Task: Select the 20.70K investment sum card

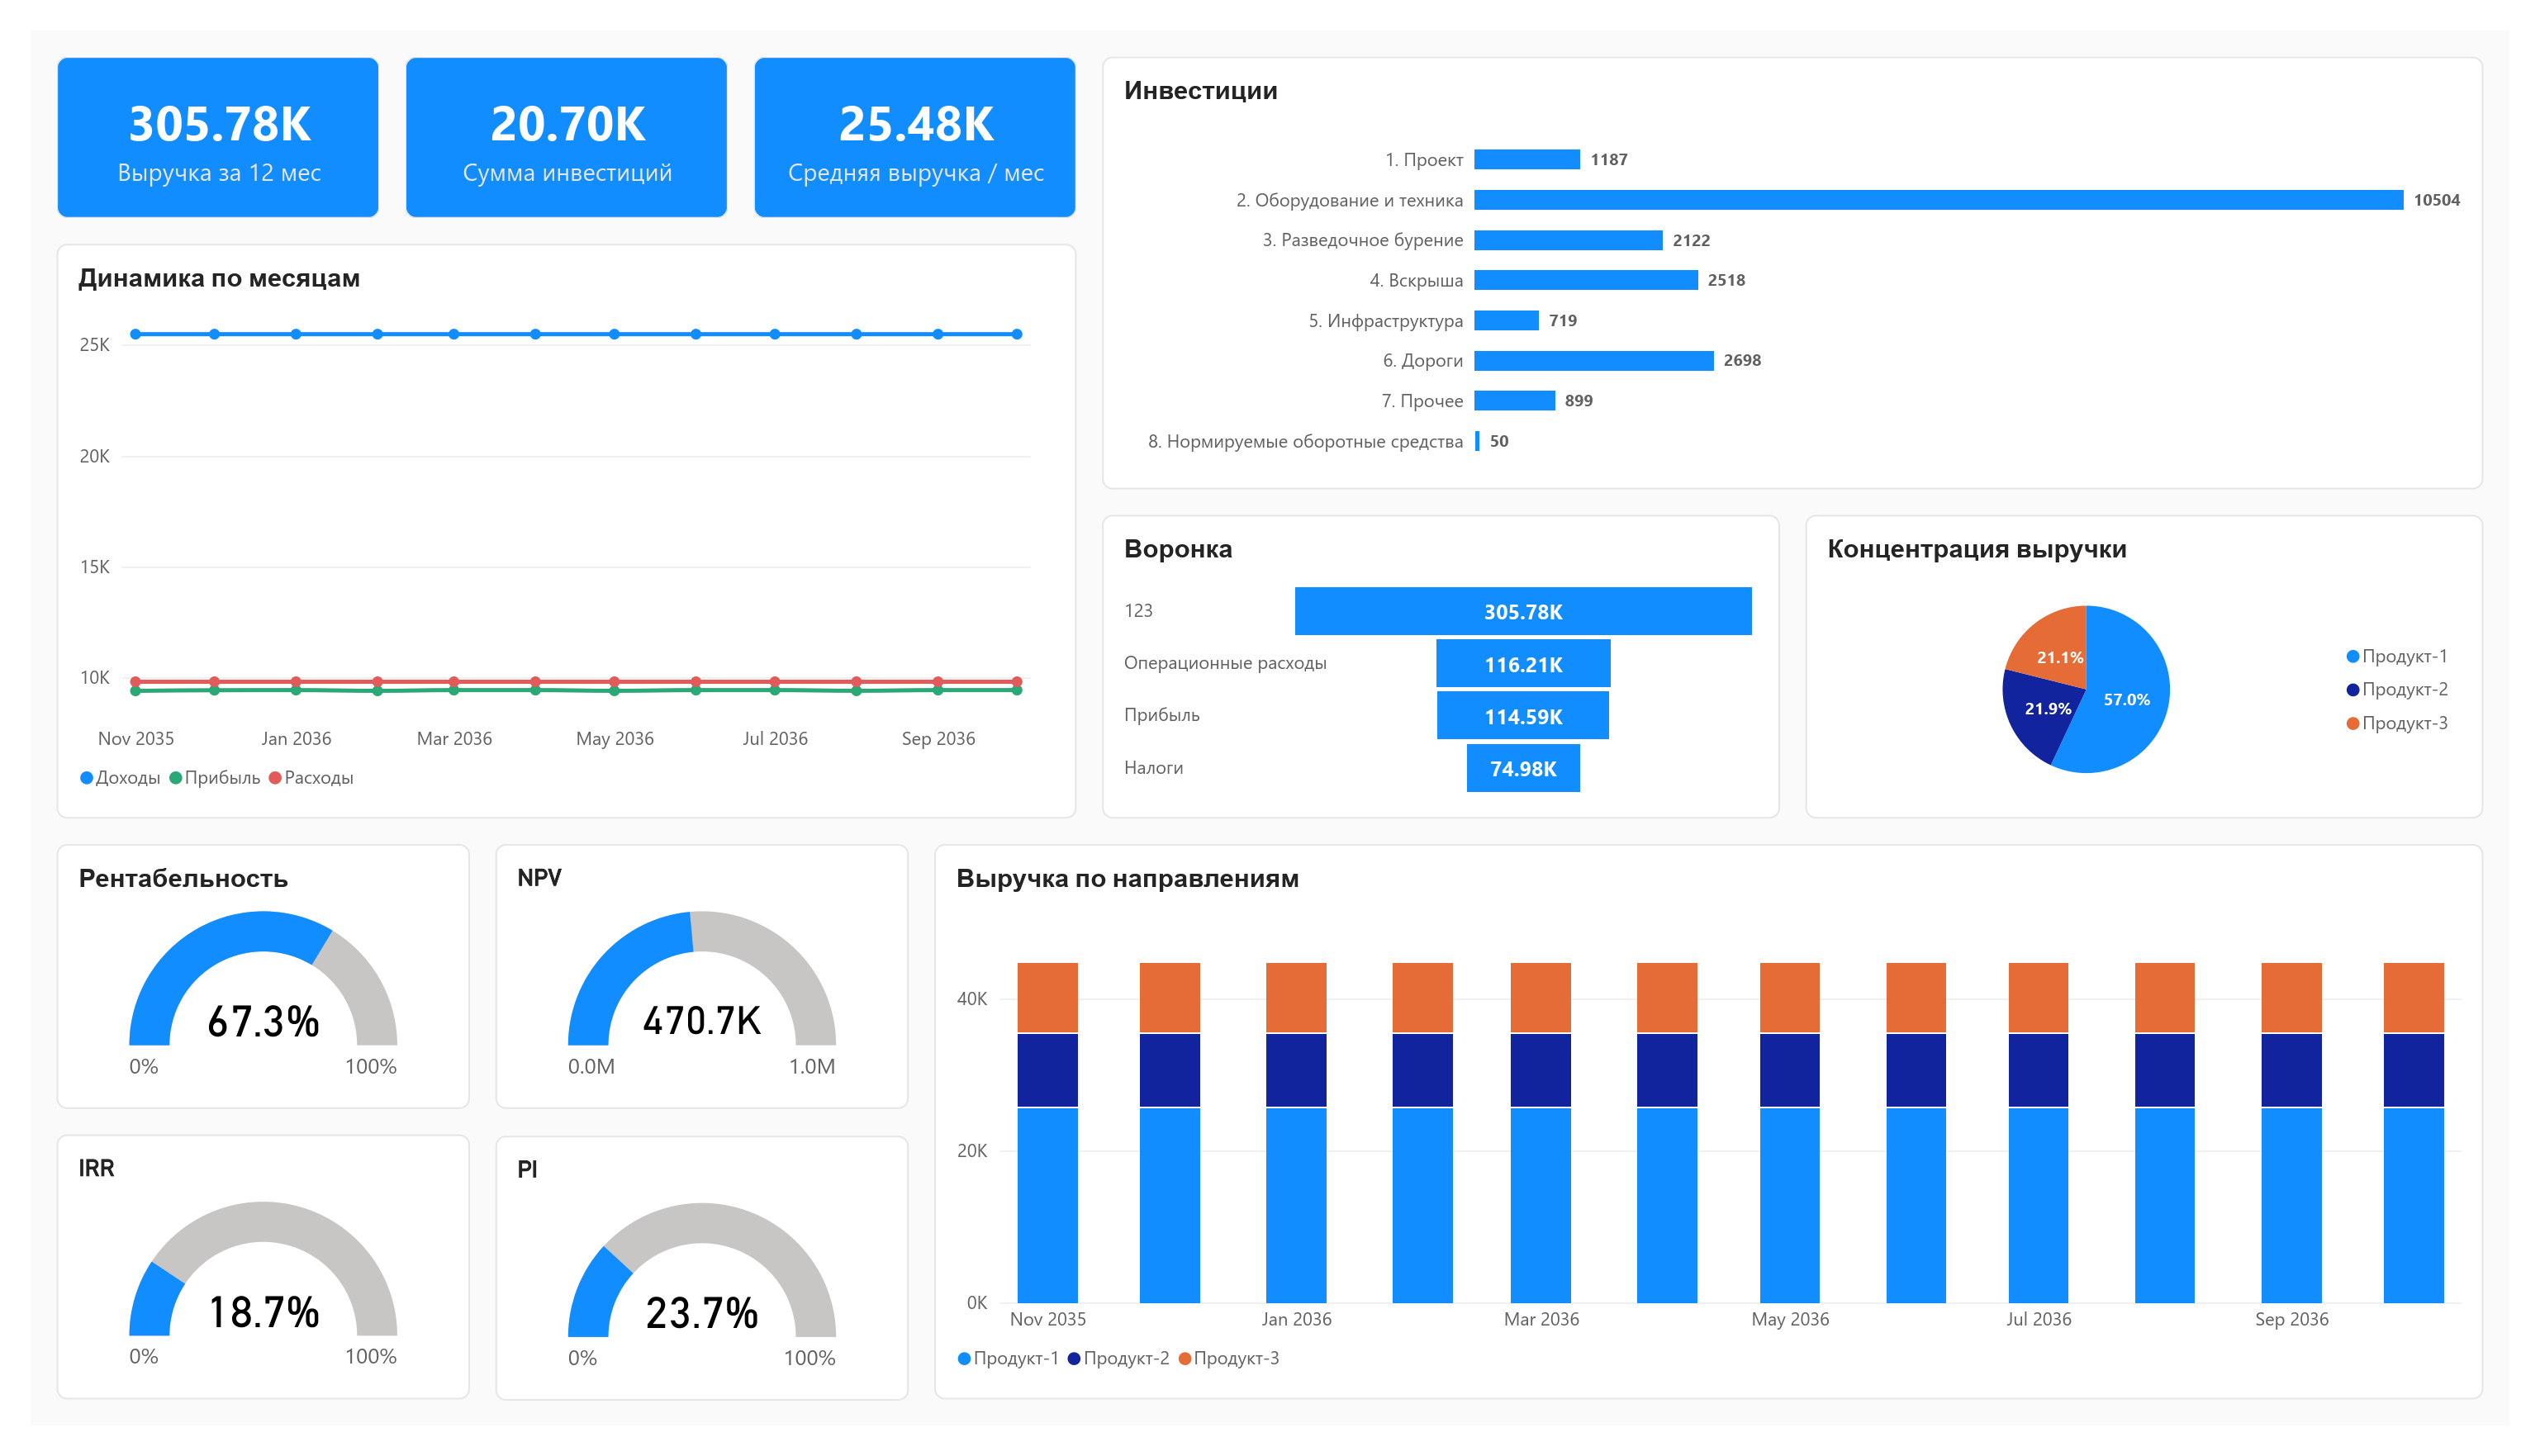Action: [566, 137]
